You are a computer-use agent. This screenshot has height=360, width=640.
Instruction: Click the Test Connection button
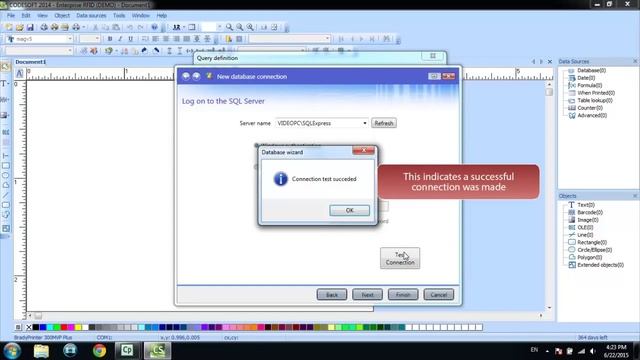pyautogui.click(x=400, y=258)
